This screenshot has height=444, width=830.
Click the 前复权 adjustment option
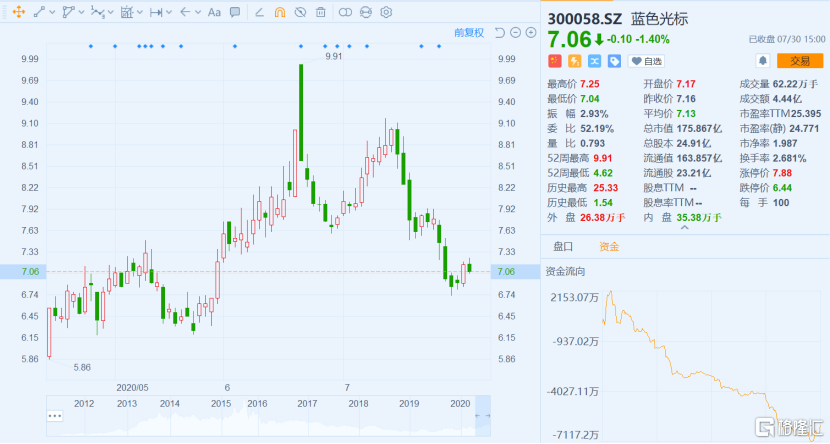point(469,33)
